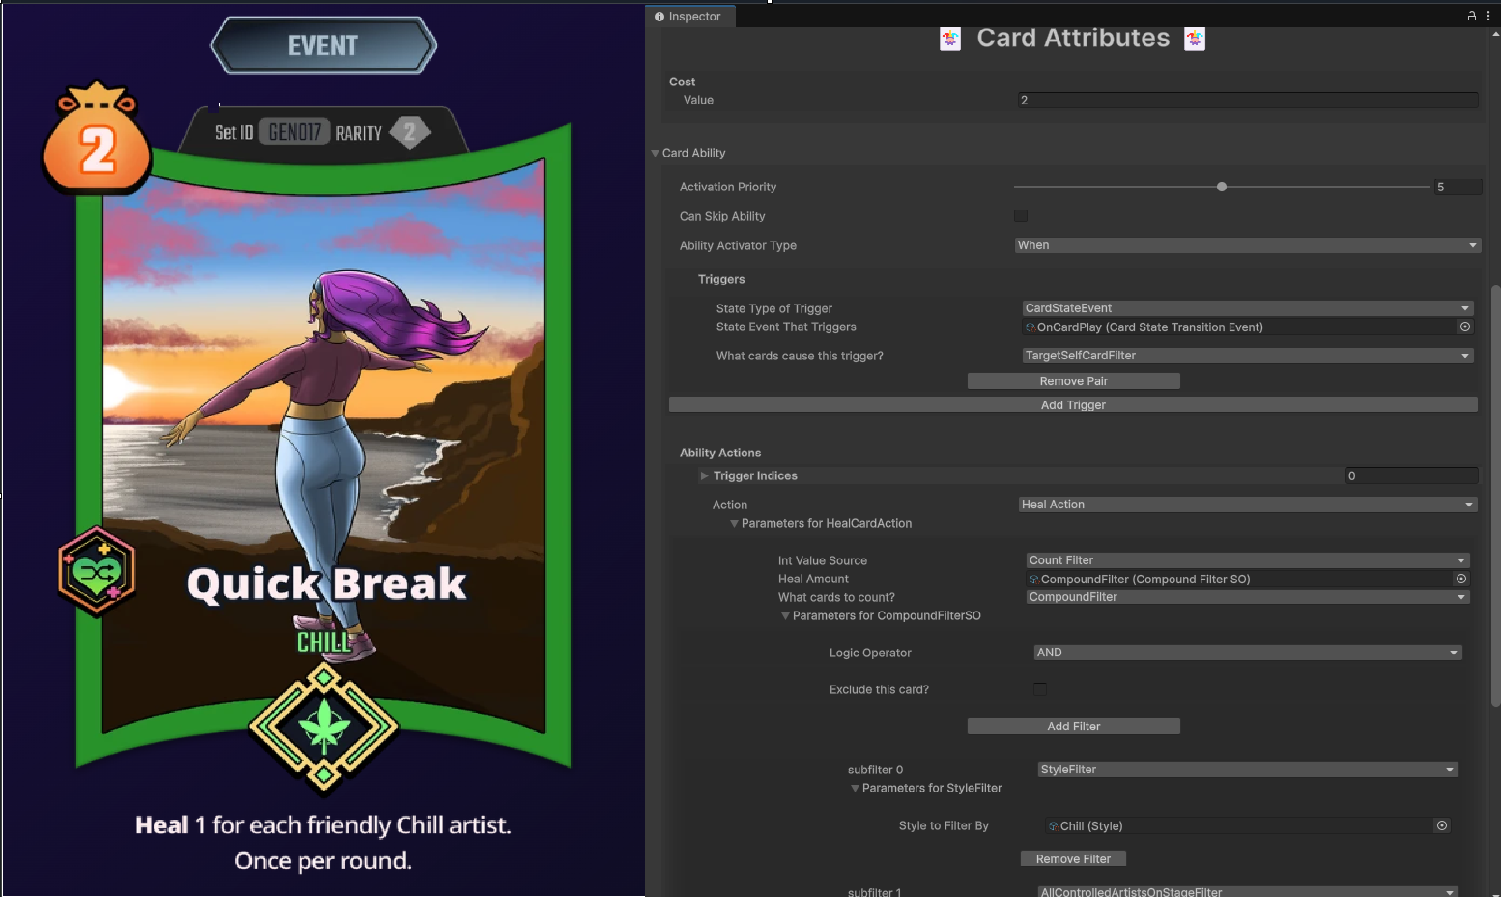Open the Logic Operator dropdown showing AND
Screen dimensions: 1501x897
click(1246, 652)
